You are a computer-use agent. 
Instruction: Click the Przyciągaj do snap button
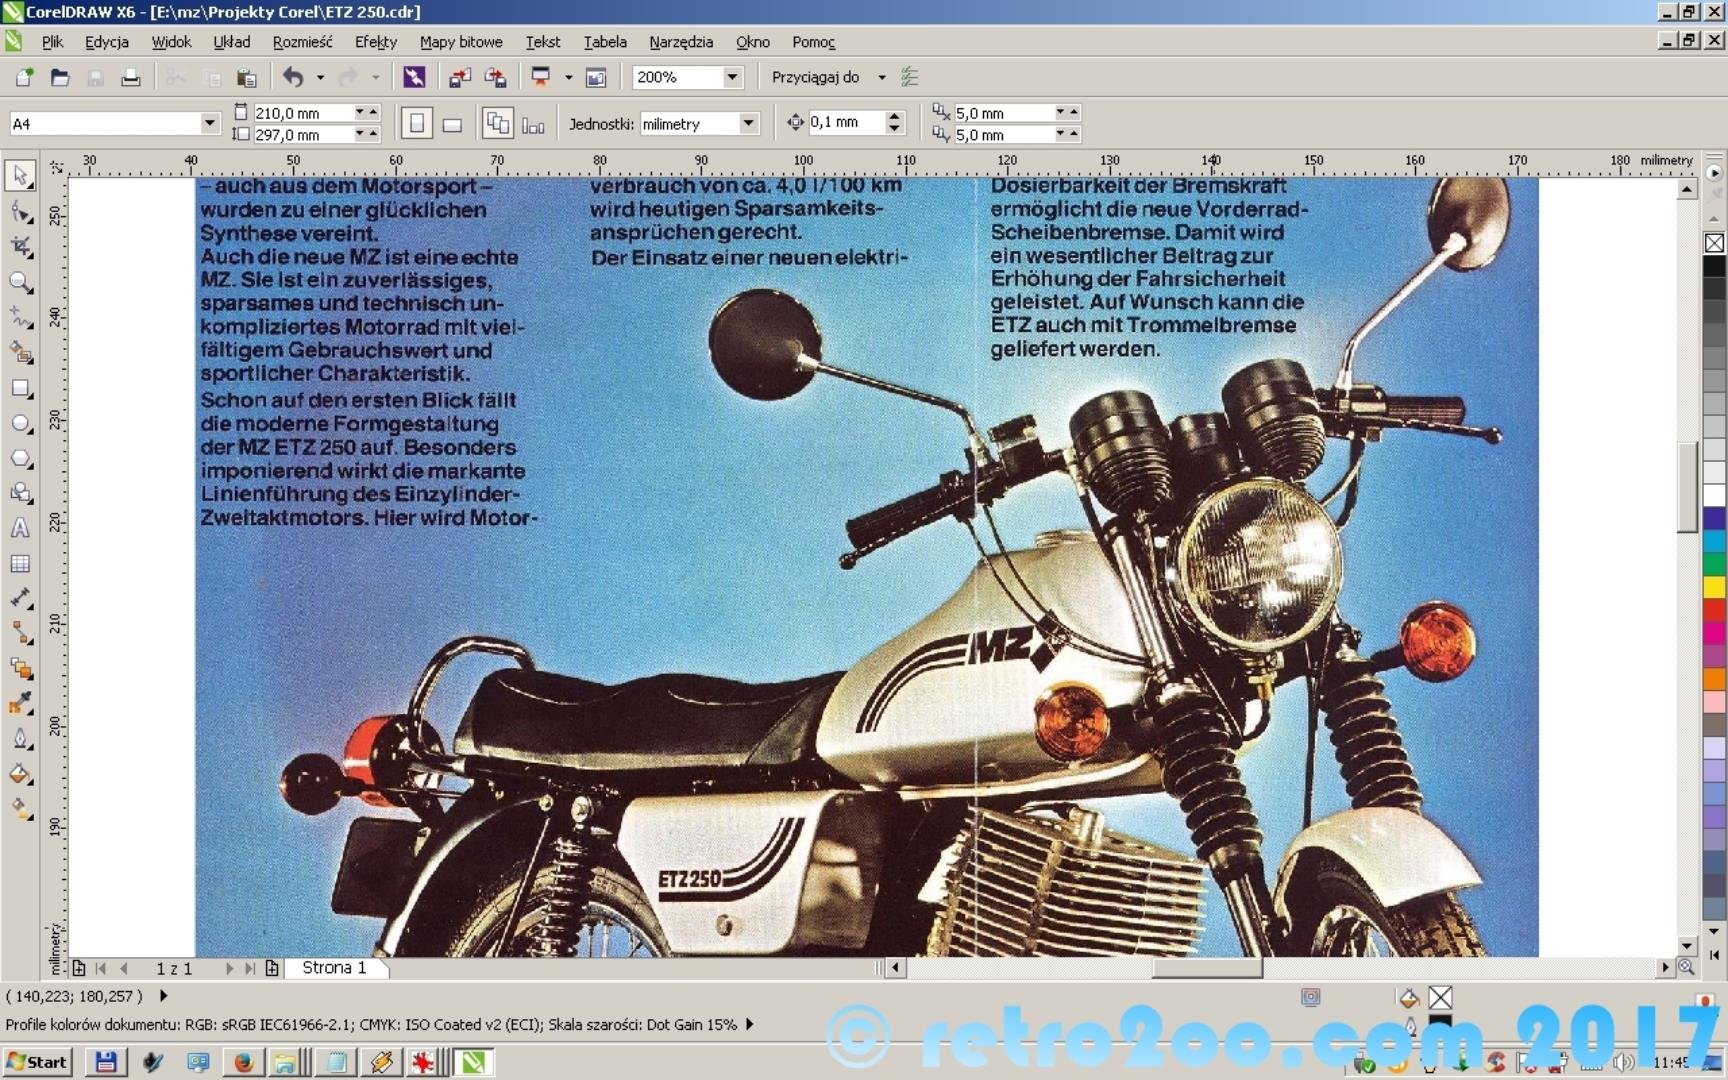815,77
